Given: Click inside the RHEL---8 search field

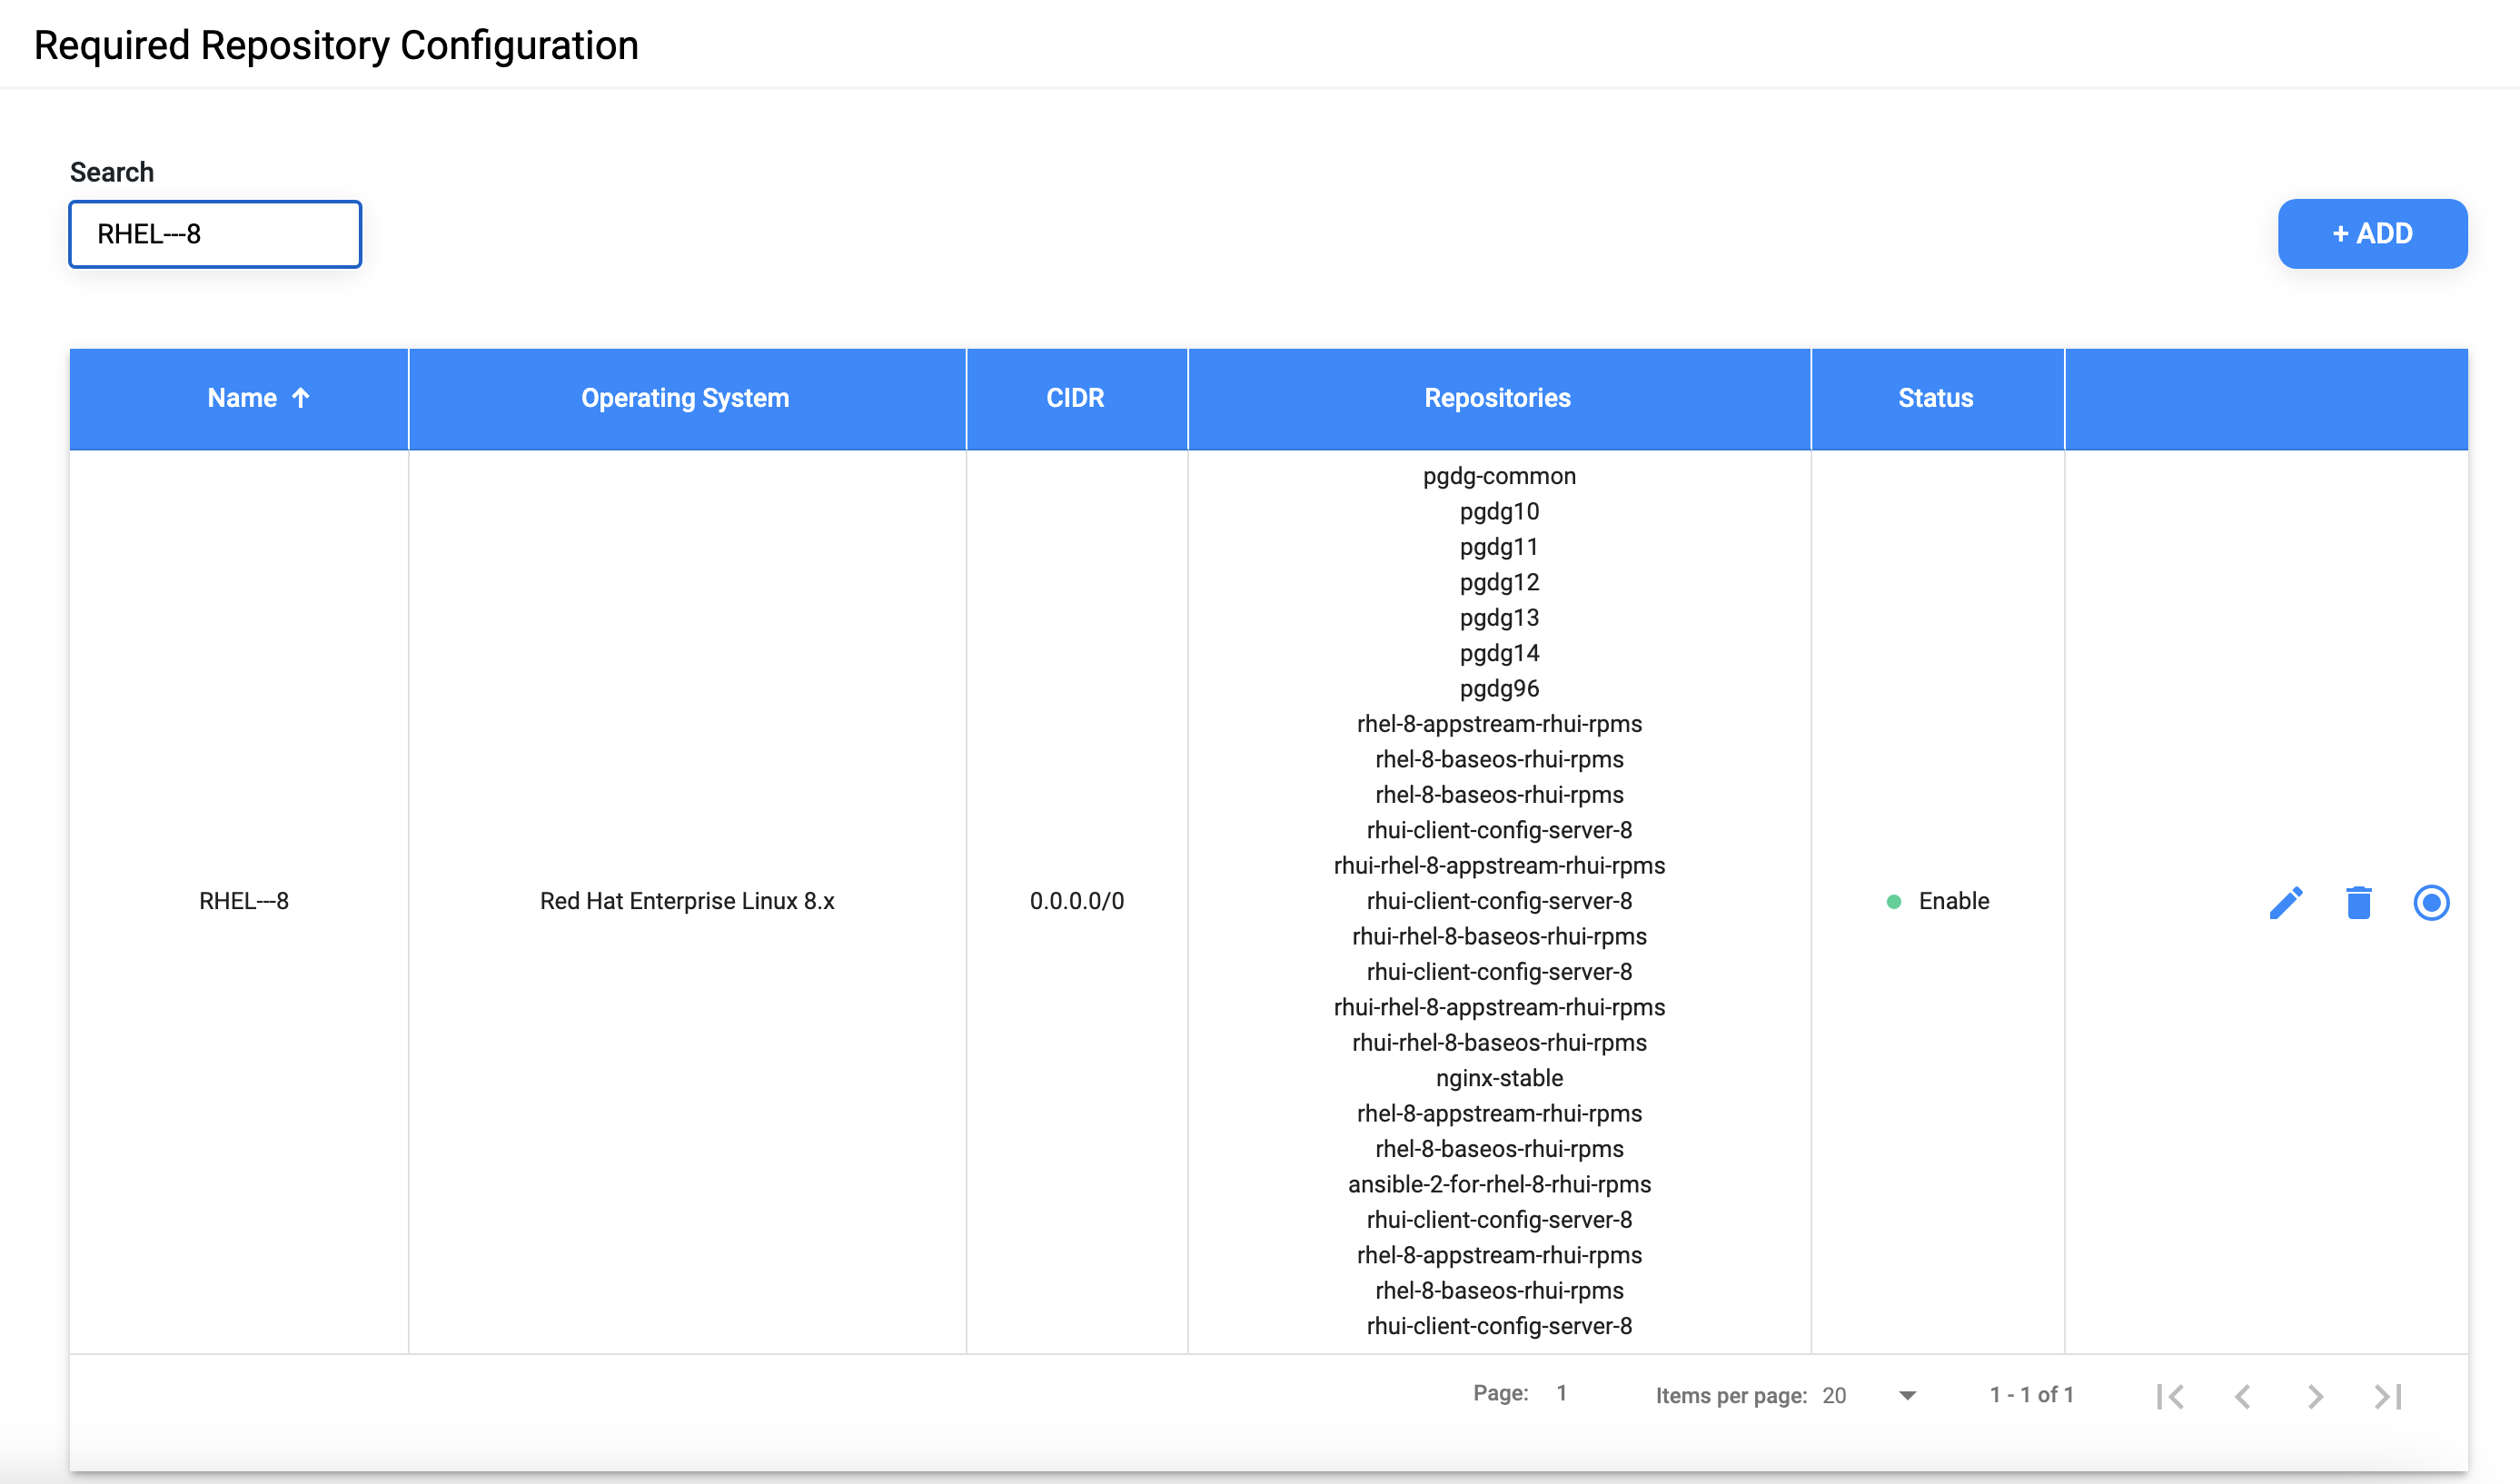Looking at the screenshot, I should (214, 234).
